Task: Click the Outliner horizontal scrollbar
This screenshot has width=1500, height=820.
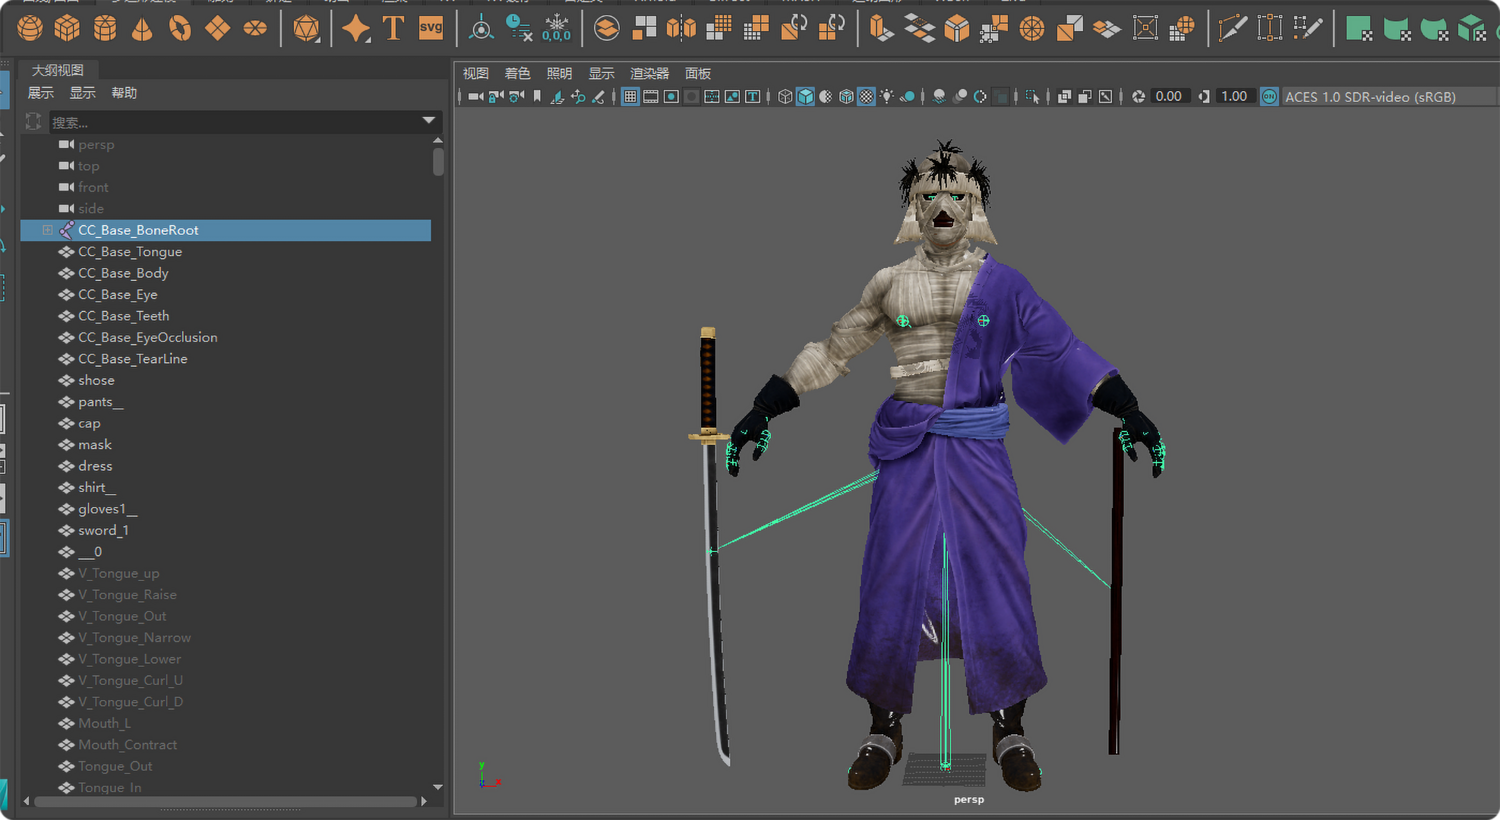Action: pyautogui.click(x=225, y=801)
